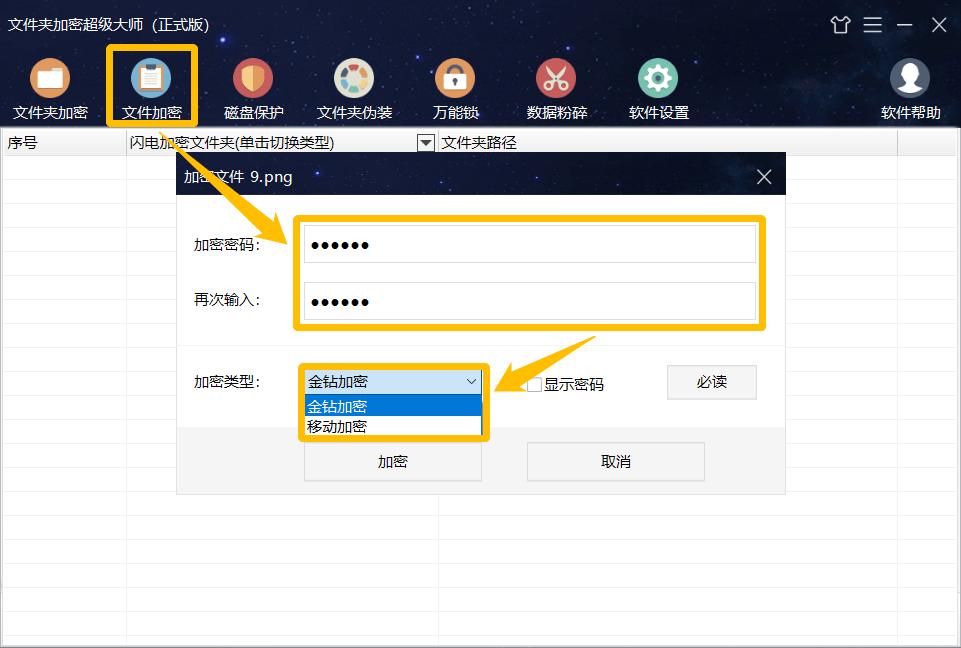The width and height of the screenshot is (961, 648).
Task: Click the 加密密码 password input field
Action: [x=528, y=243]
